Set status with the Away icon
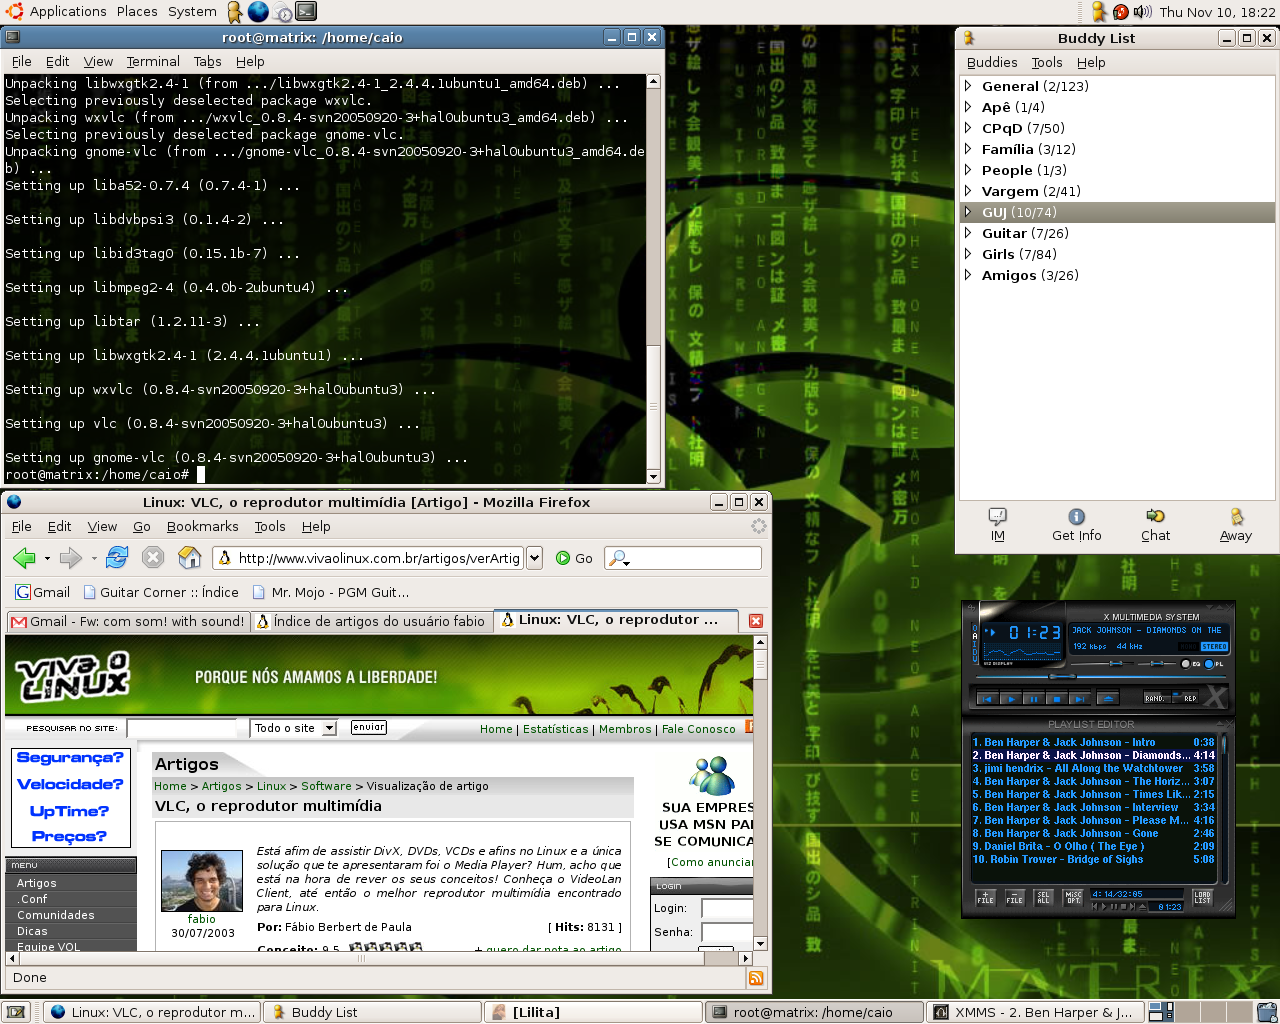Image resolution: width=1280 pixels, height=1024 pixels. (x=1236, y=524)
